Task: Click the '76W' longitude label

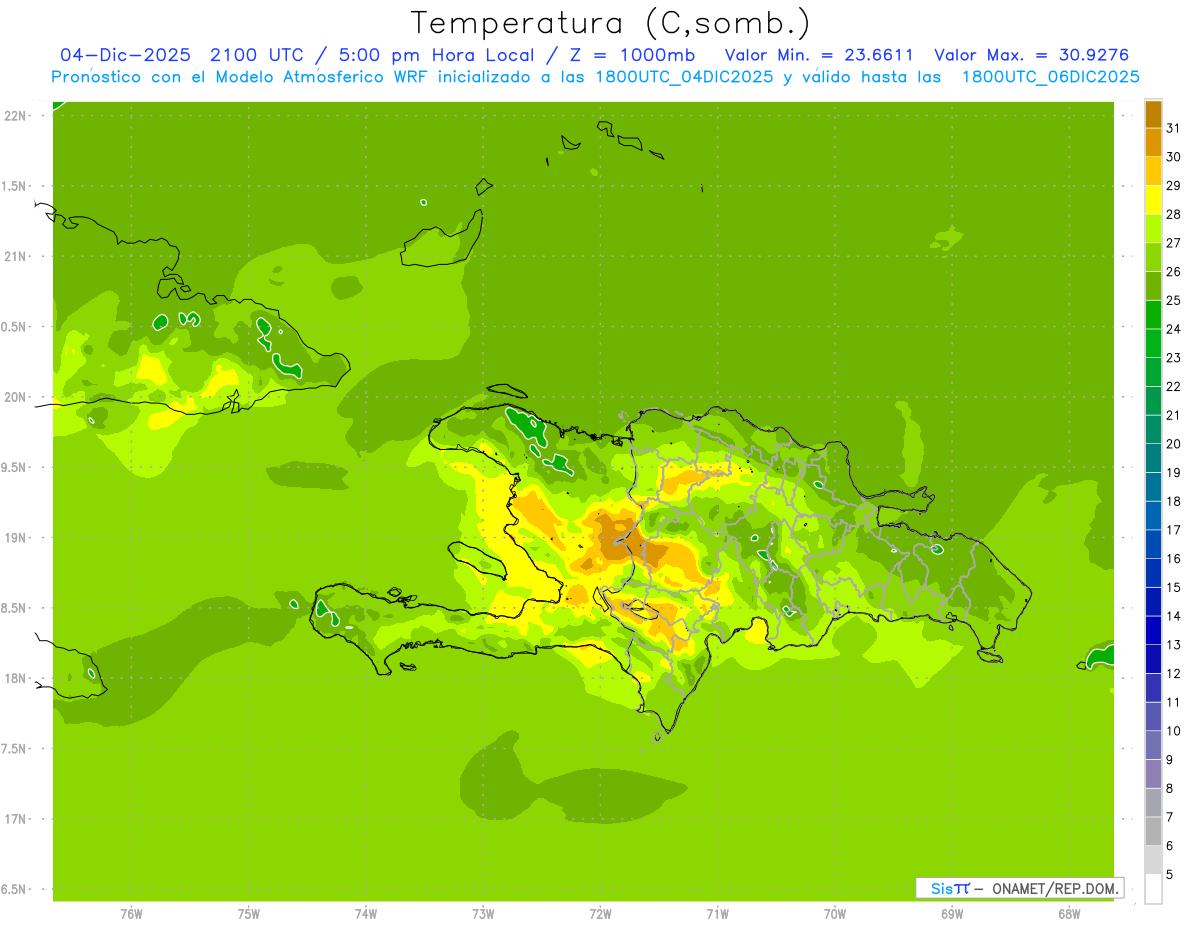Action: click(x=131, y=914)
